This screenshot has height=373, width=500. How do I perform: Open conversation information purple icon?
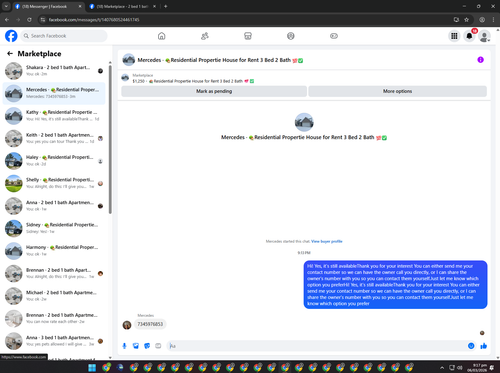click(480, 60)
